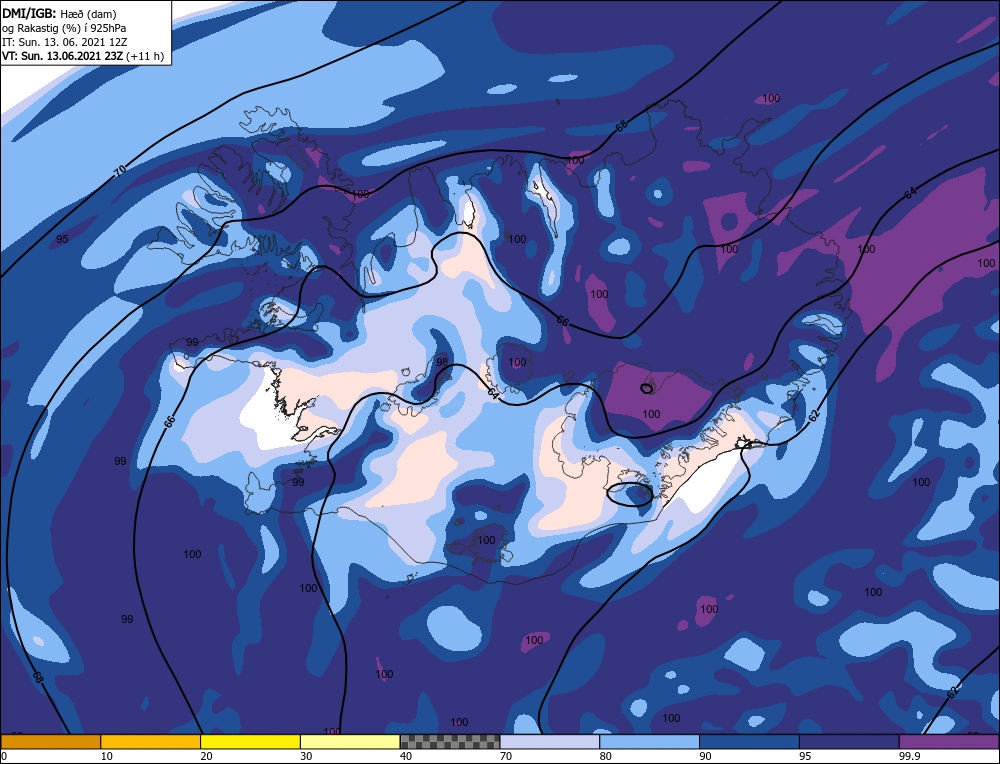Click the checkered gray 40–70 legend swatch
This screenshot has height=764, width=1000.
(x=450, y=741)
